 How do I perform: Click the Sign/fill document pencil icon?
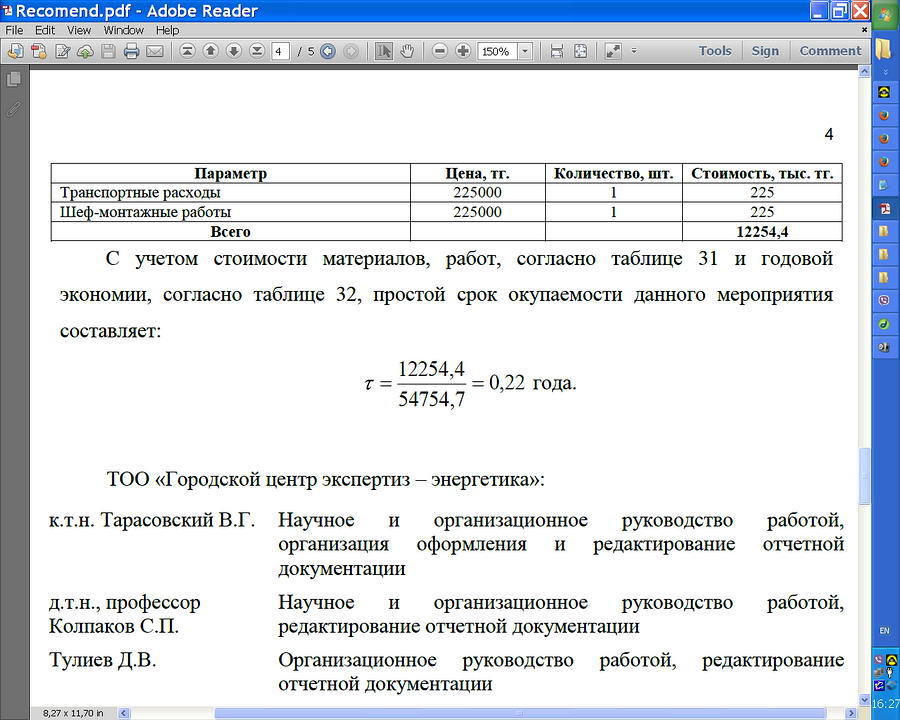pyautogui.click(x=63, y=51)
